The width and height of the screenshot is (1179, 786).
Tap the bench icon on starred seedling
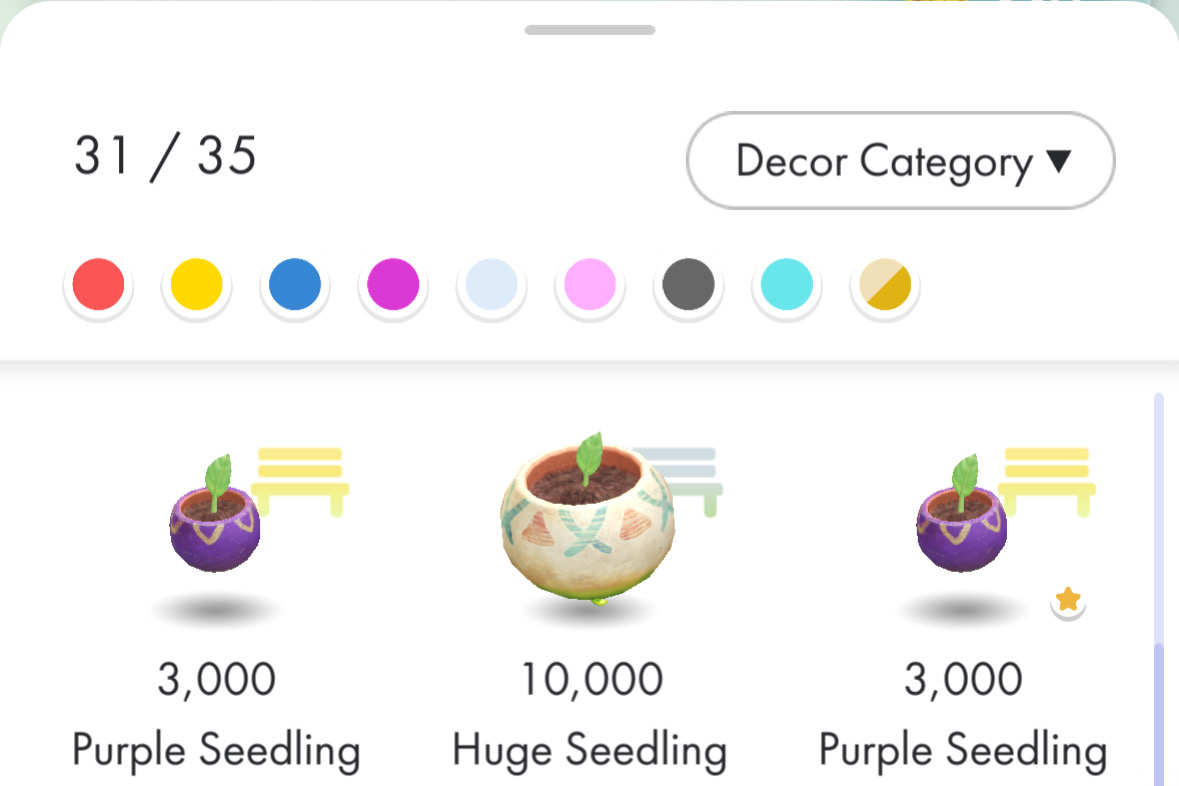coord(1047,478)
